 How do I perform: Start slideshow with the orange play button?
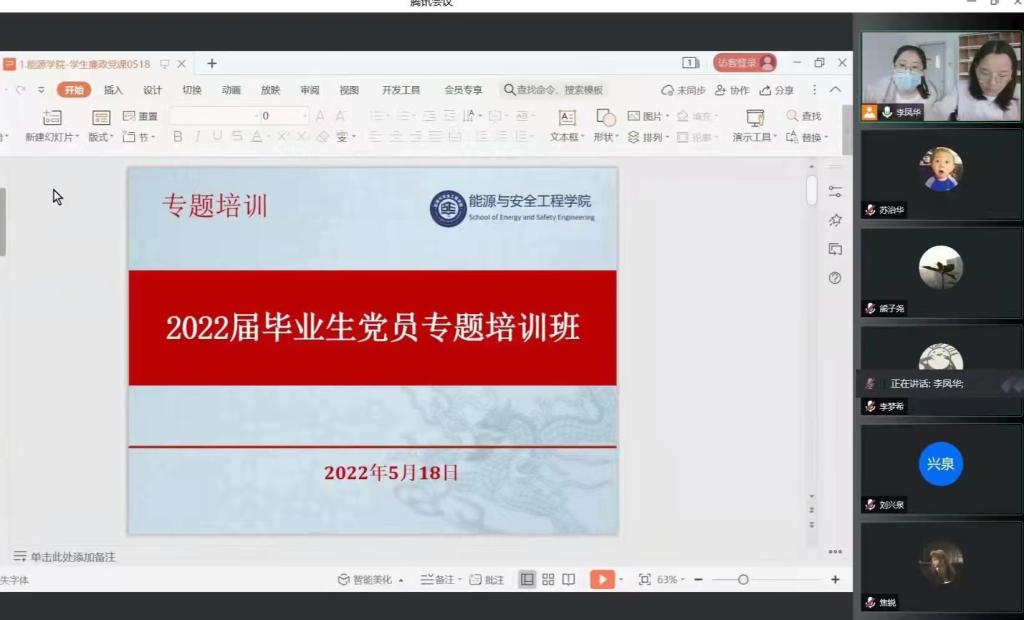point(602,579)
